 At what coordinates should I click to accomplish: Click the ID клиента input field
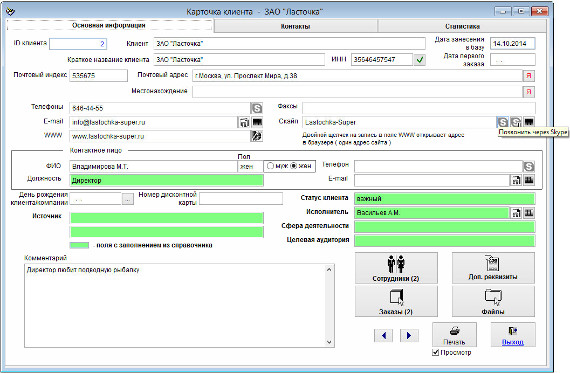(78, 44)
